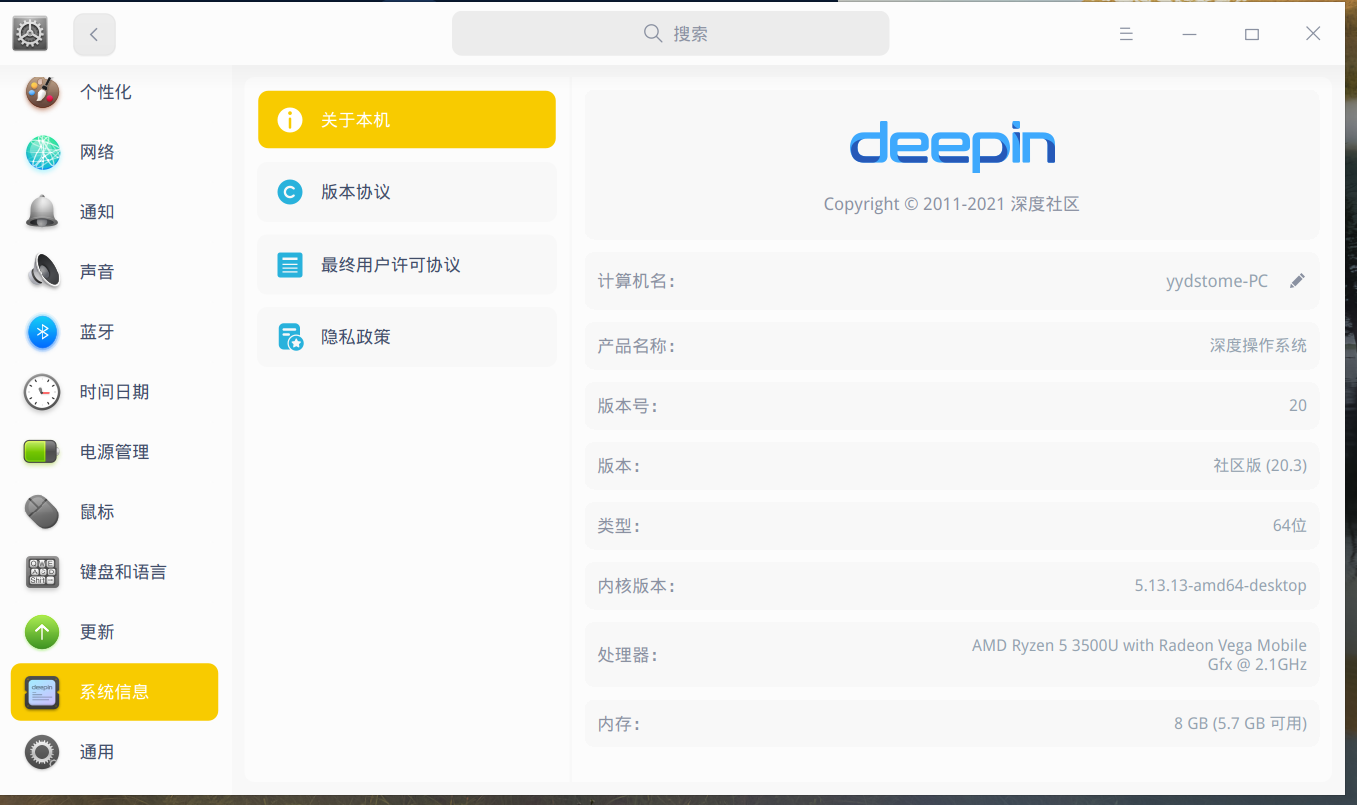Focus the 搜索 search field
1357x805 pixels.
point(670,34)
